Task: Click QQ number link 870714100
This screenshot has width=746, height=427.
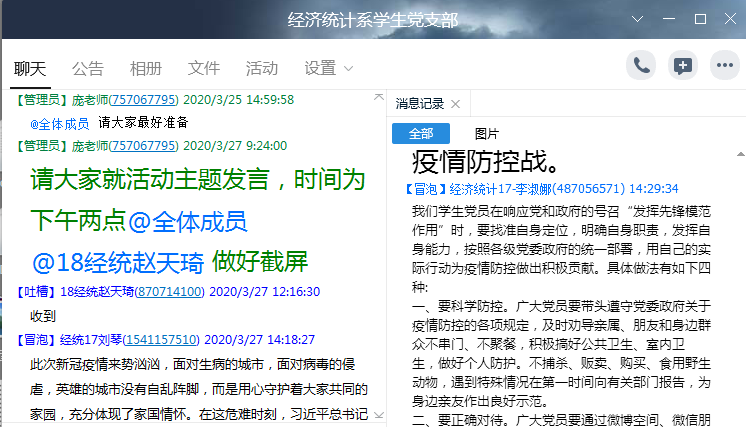Action: [169, 291]
